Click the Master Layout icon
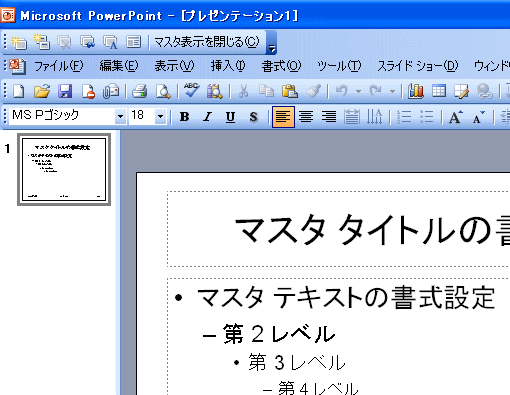This screenshot has width=510, height=395. (x=133, y=42)
